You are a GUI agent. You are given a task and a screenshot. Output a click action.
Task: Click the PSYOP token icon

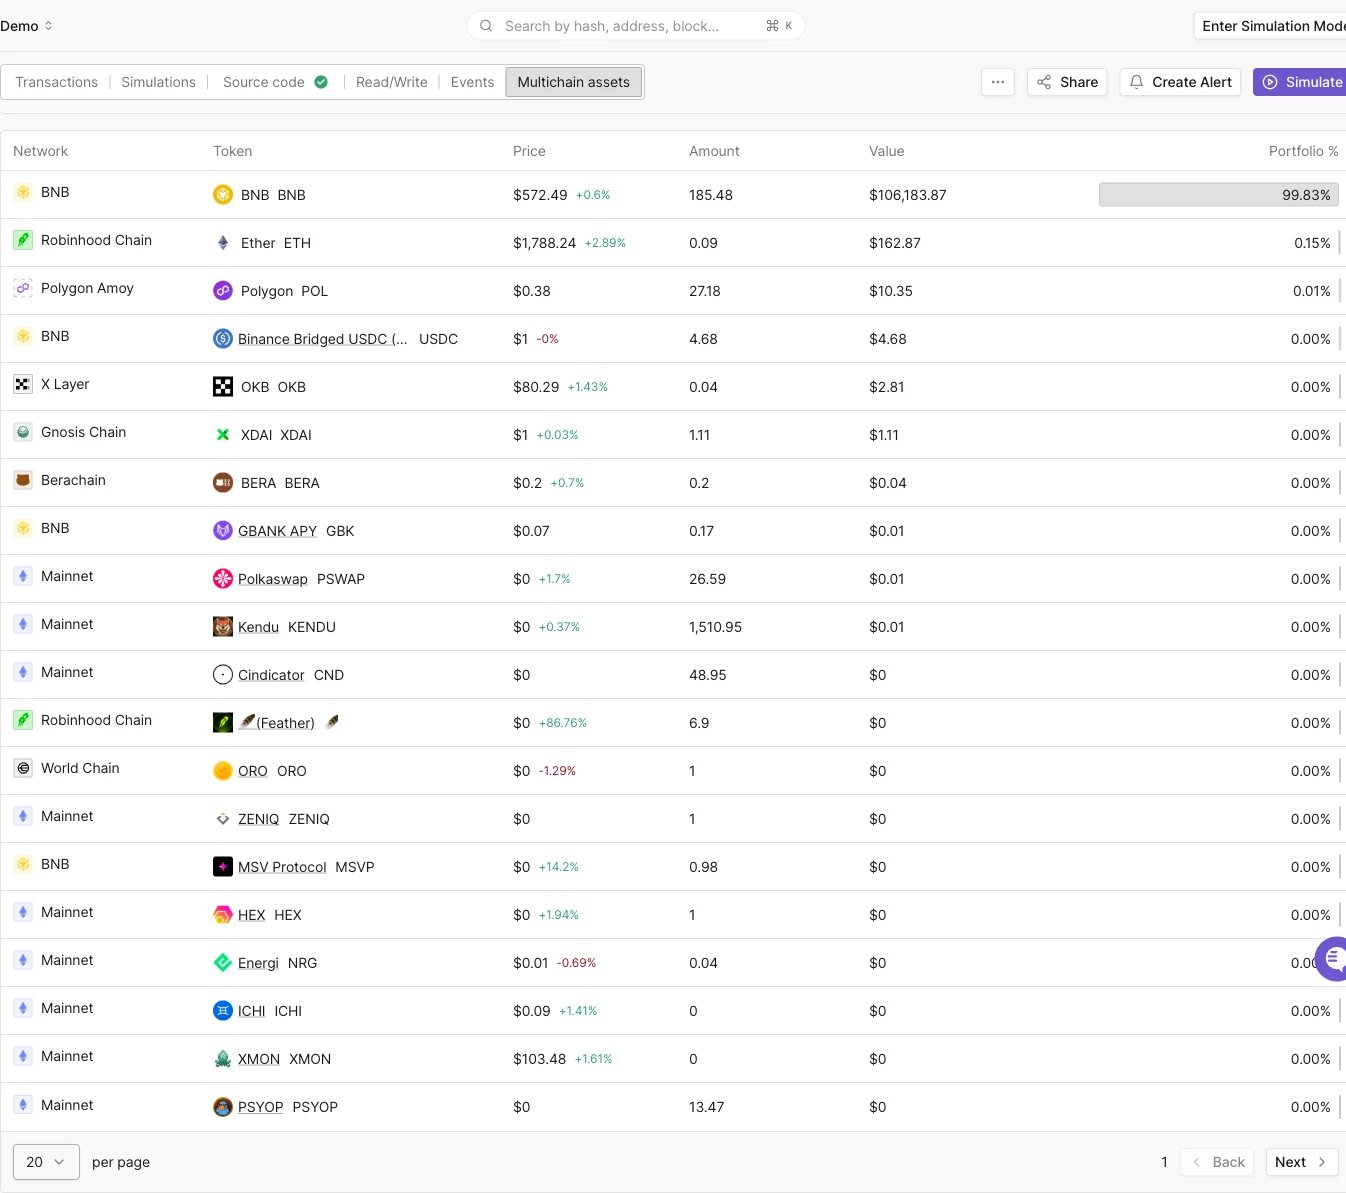(223, 1107)
